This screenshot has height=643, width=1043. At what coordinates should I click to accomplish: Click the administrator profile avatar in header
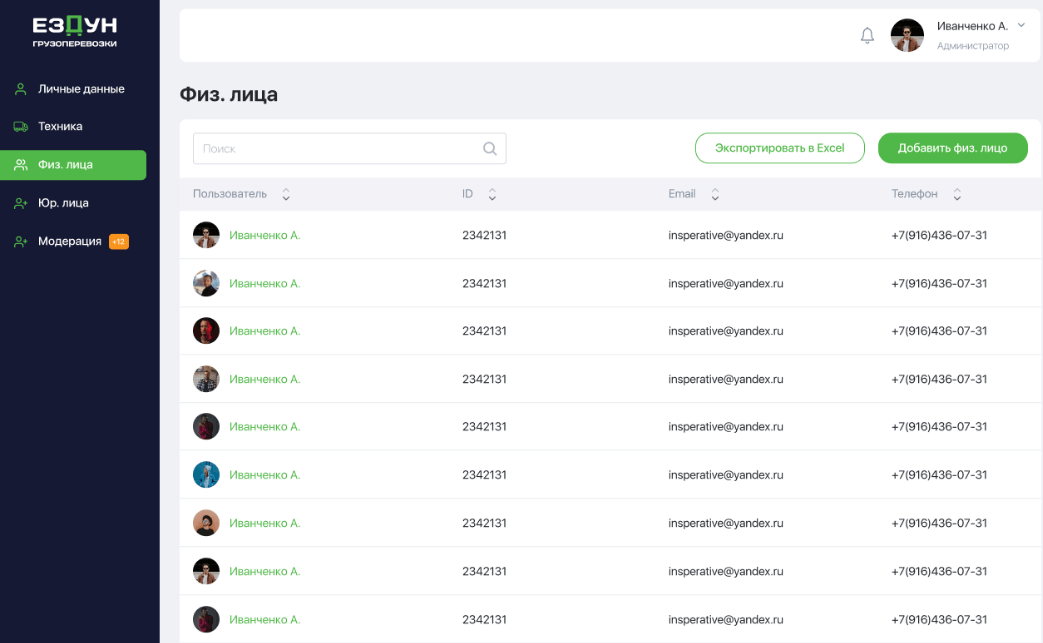pyautogui.click(x=907, y=36)
